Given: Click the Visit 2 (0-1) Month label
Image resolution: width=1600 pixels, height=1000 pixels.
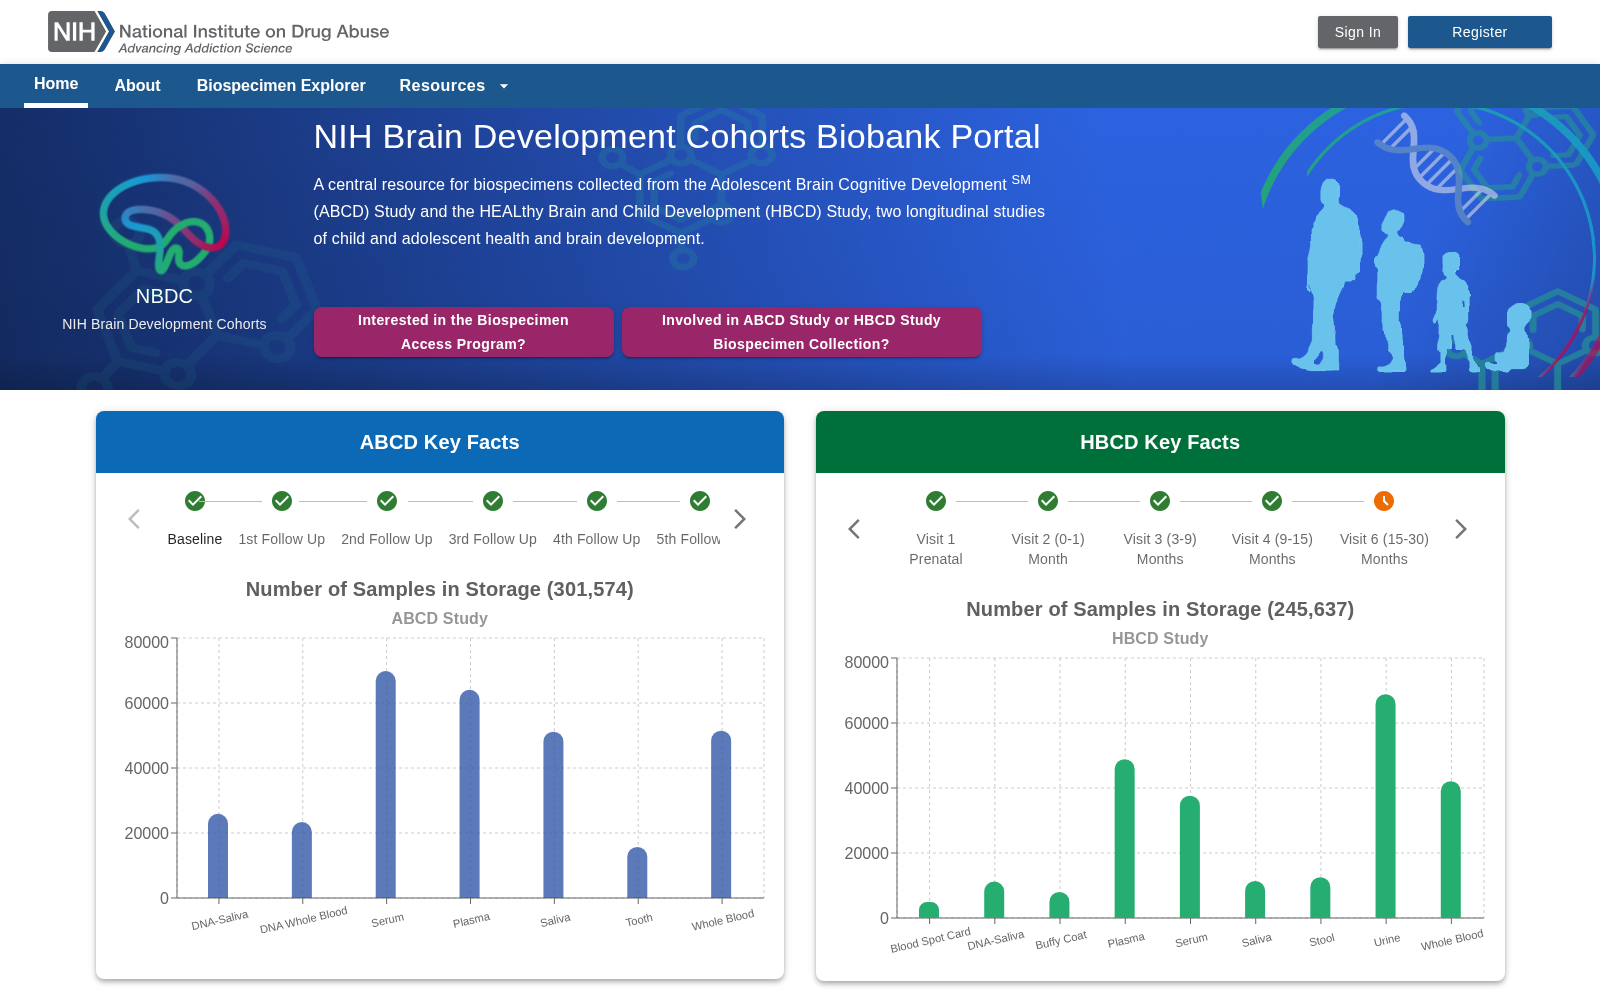Looking at the screenshot, I should click(1048, 549).
